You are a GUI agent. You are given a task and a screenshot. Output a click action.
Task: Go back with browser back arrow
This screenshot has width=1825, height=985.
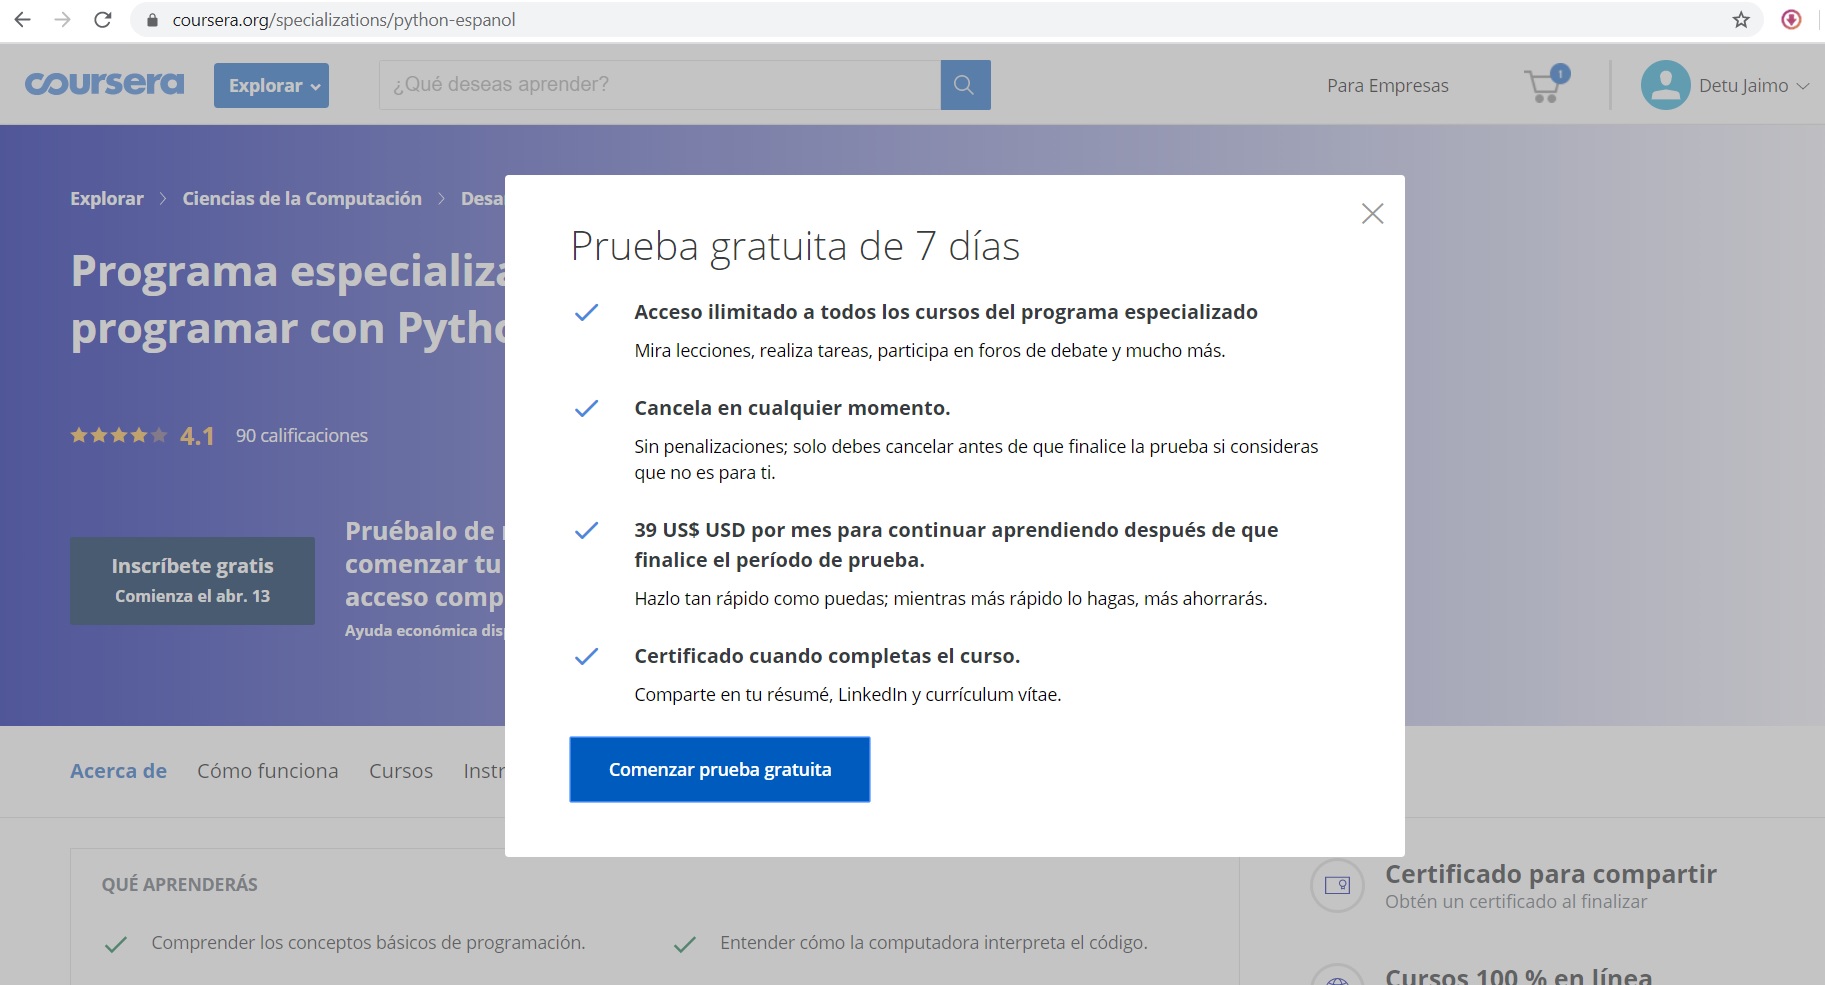(x=22, y=19)
